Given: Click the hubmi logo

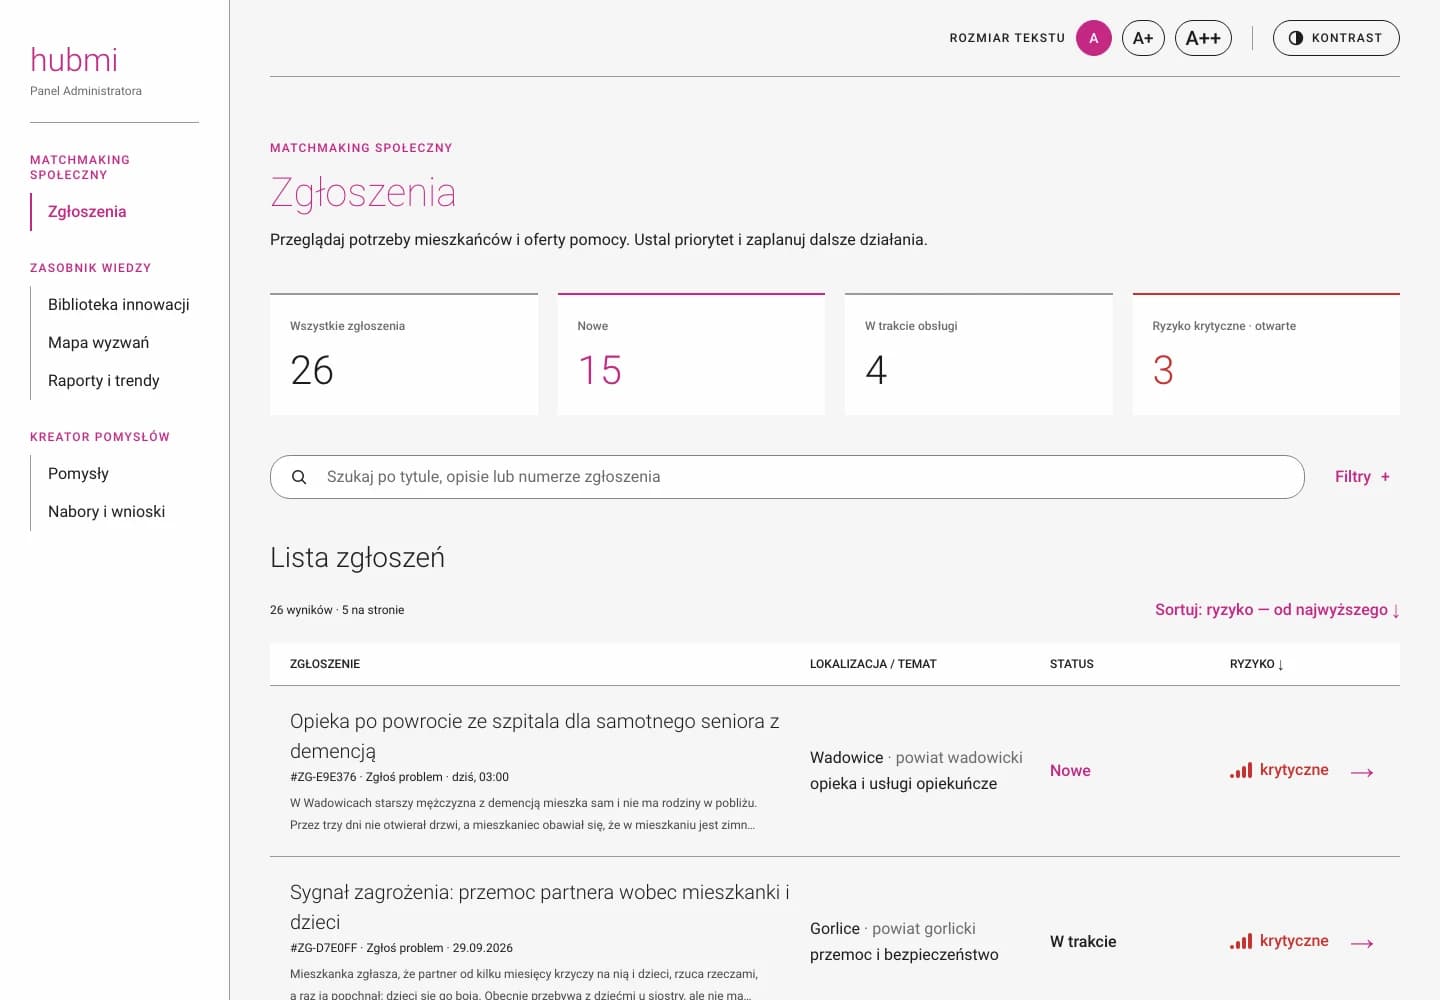Looking at the screenshot, I should [74, 60].
